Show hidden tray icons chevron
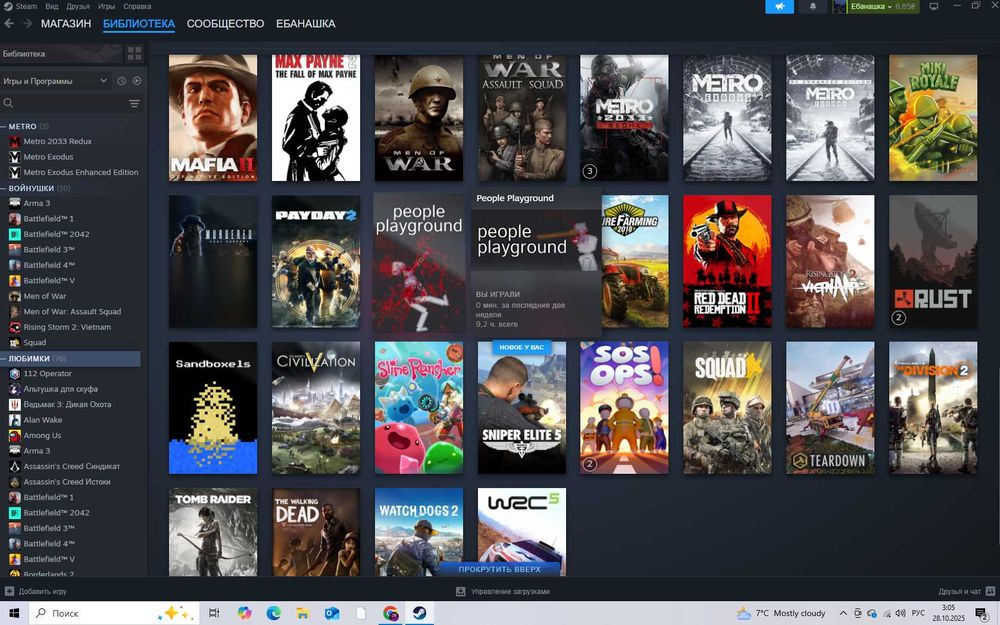 843,614
